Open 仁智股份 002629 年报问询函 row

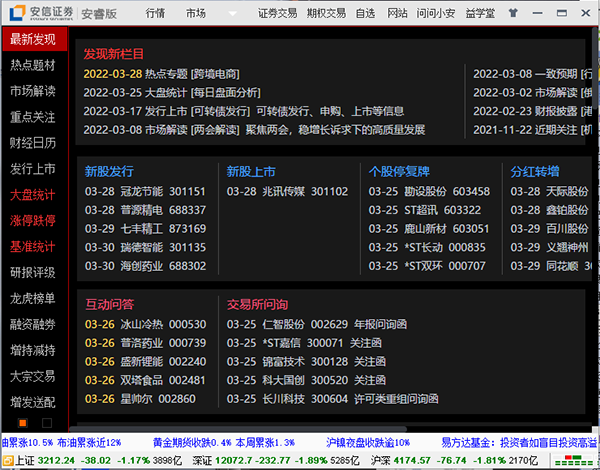317,325
